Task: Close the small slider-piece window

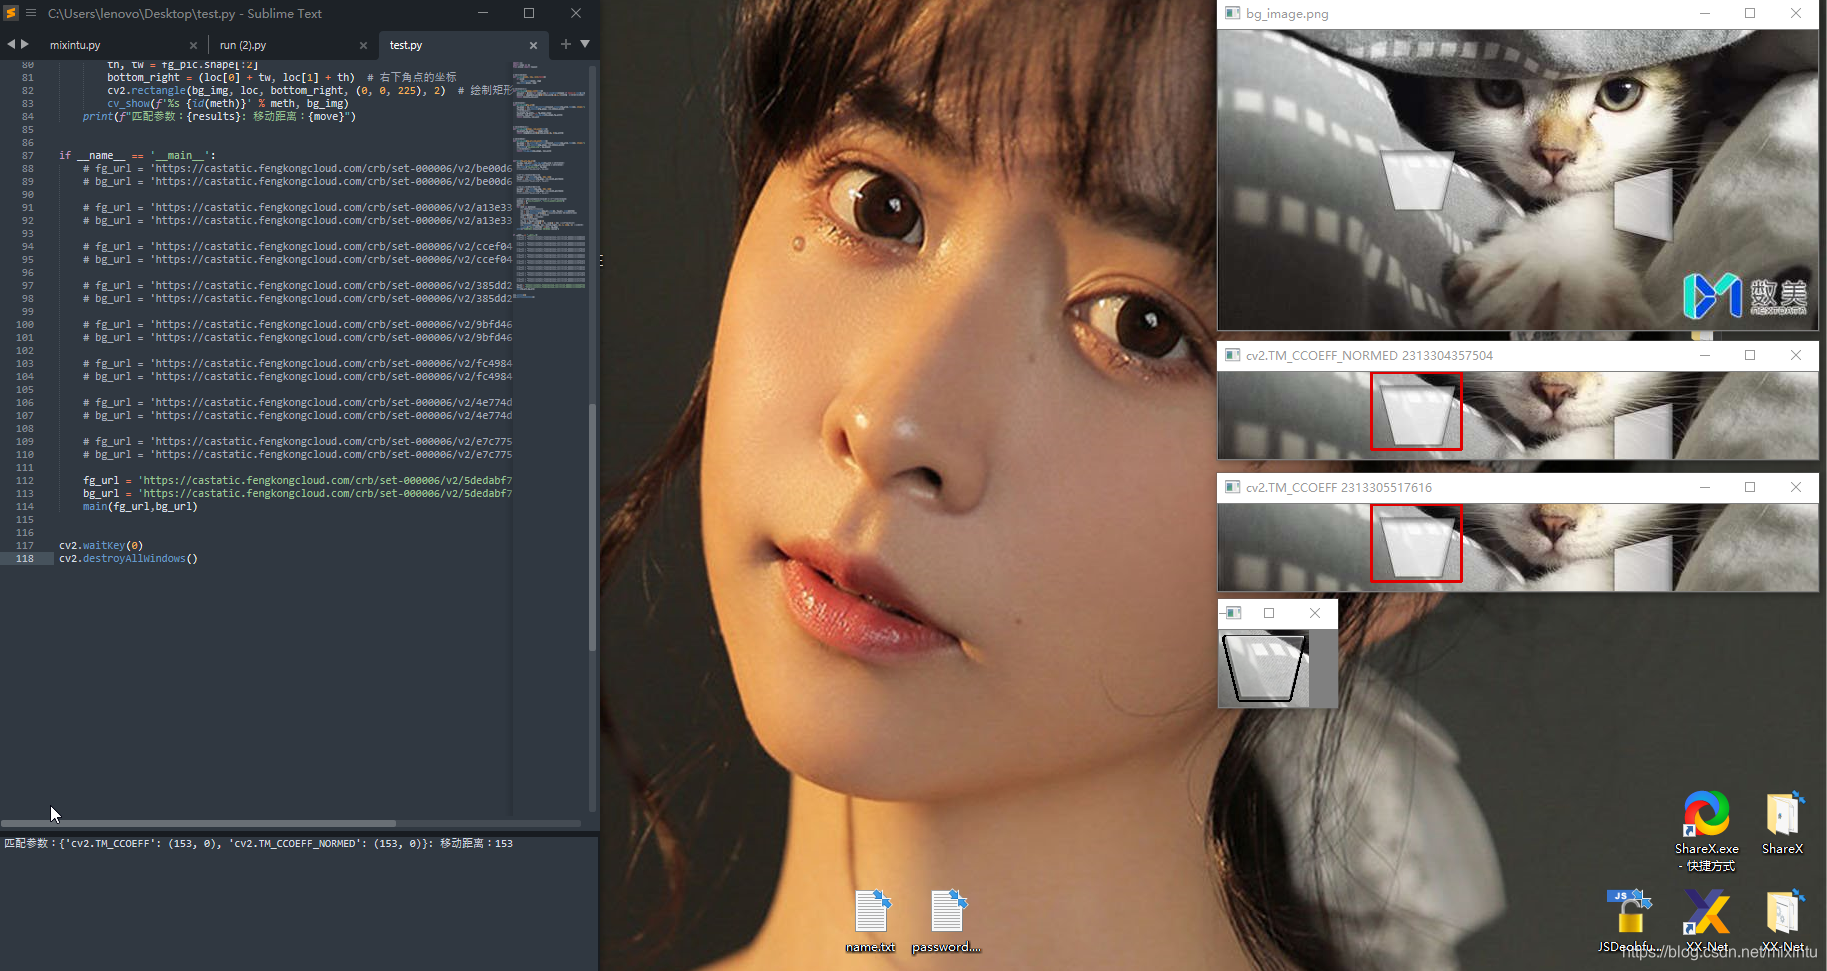Action: 1315,613
